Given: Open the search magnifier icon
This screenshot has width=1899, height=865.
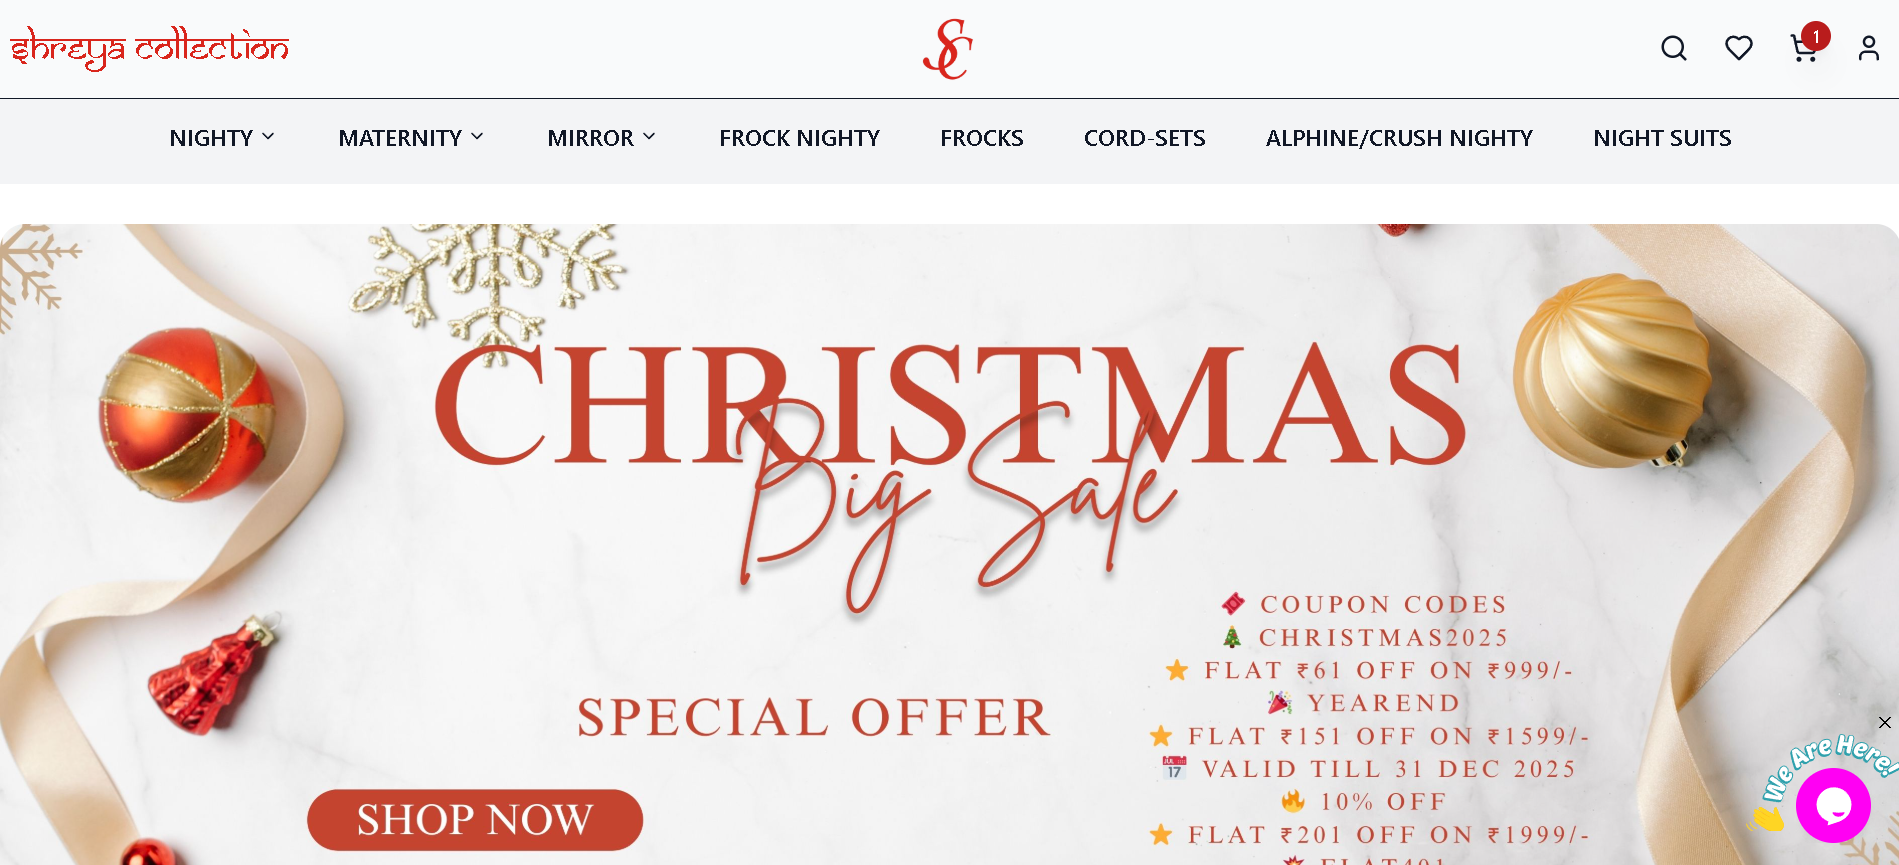Looking at the screenshot, I should click(x=1674, y=48).
